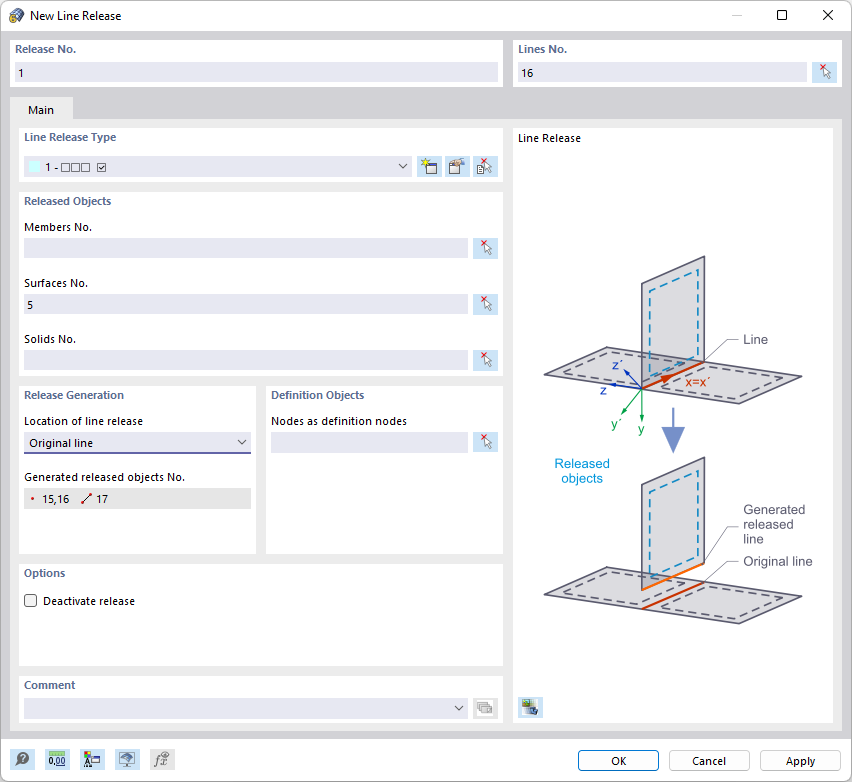852x782 pixels.
Task: Open the fx formula editor icon
Action: [x=161, y=759]
